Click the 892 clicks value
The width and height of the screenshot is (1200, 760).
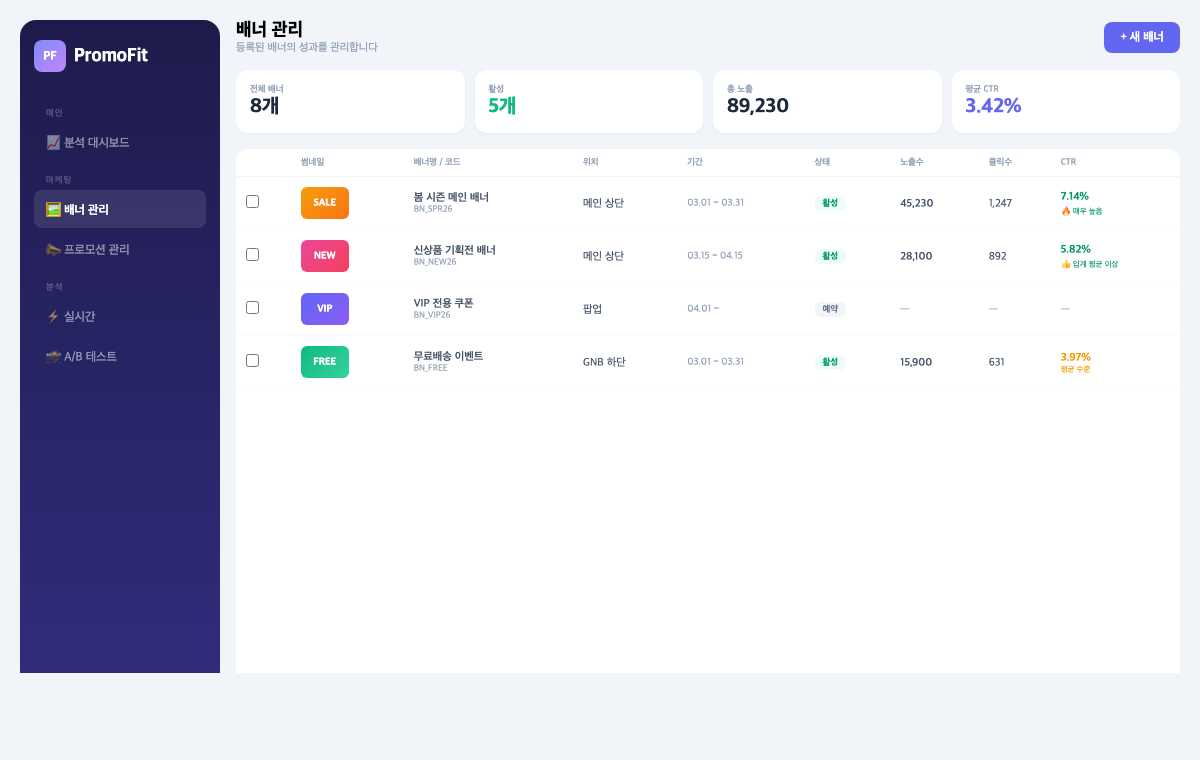[x=998, y=256]
